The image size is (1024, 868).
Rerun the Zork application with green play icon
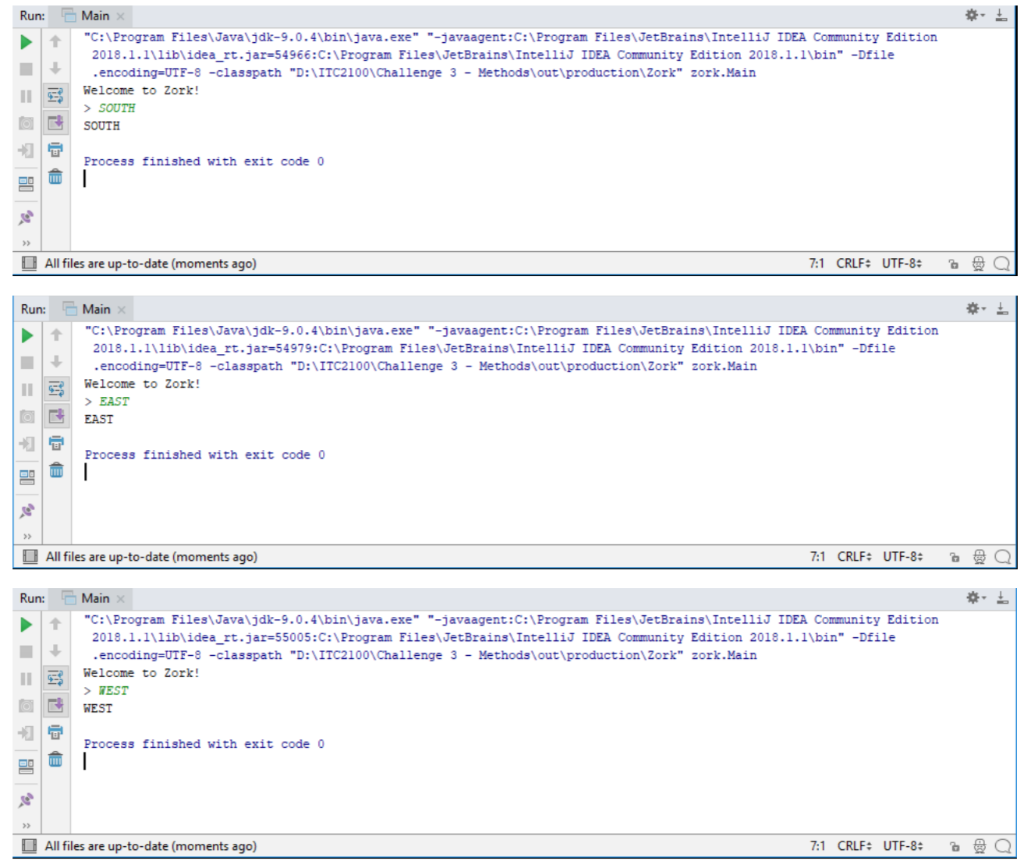point(27,41)
